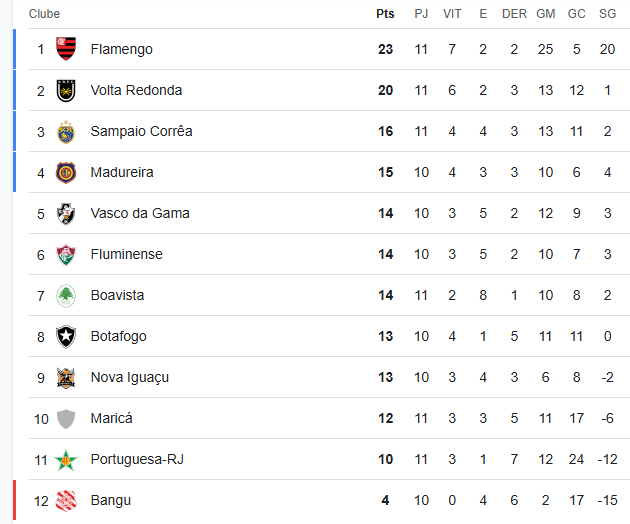The height and width of the screenshot is (524, 630).
Task: Click the Pts column header
Action: (x=385, y=14)
